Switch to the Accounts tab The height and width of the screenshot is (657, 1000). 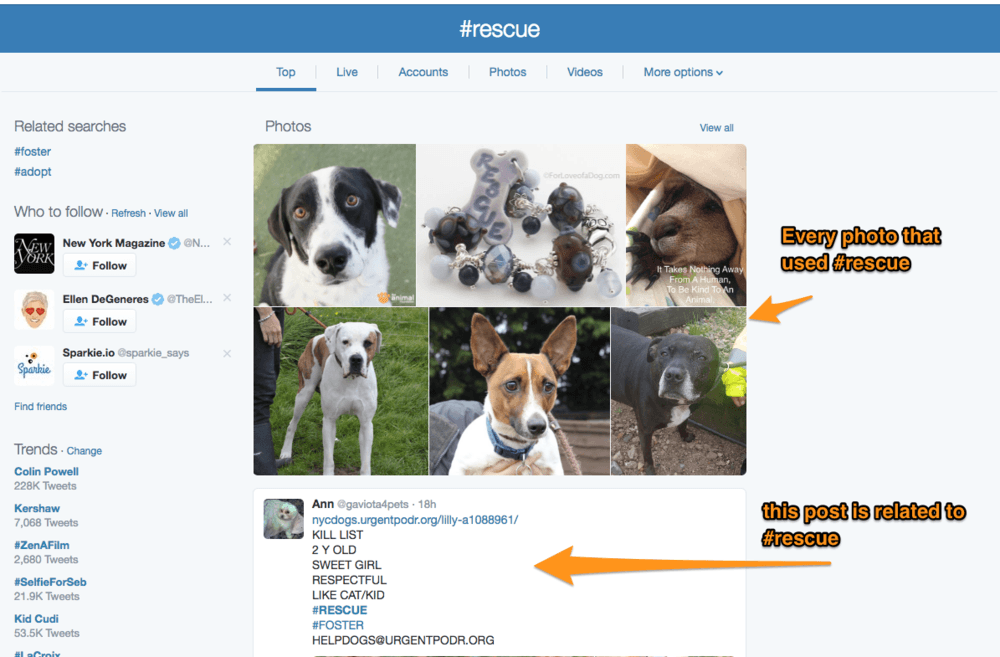[423, 72]
